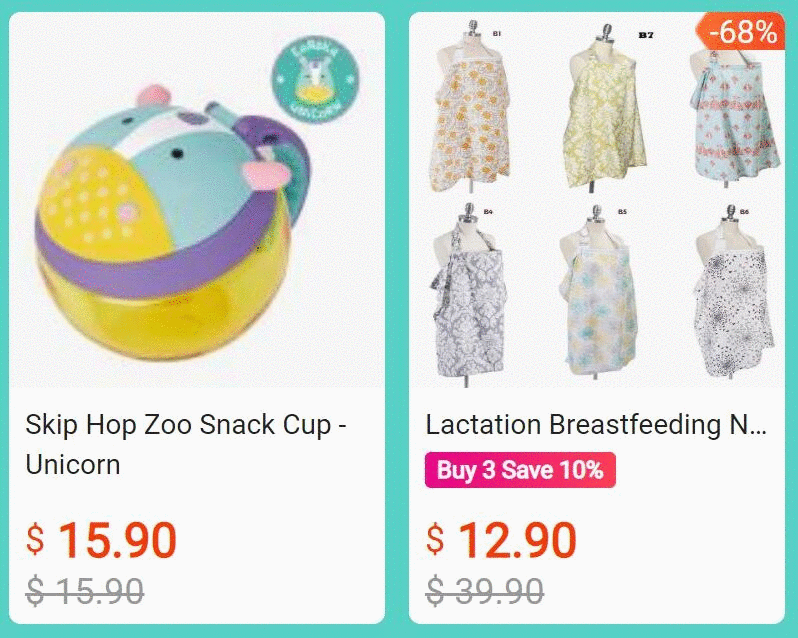Select the blue and pink nursing cover
Image resolution: width=798 pixels, height=638 pixels.
tap(736, 117)
